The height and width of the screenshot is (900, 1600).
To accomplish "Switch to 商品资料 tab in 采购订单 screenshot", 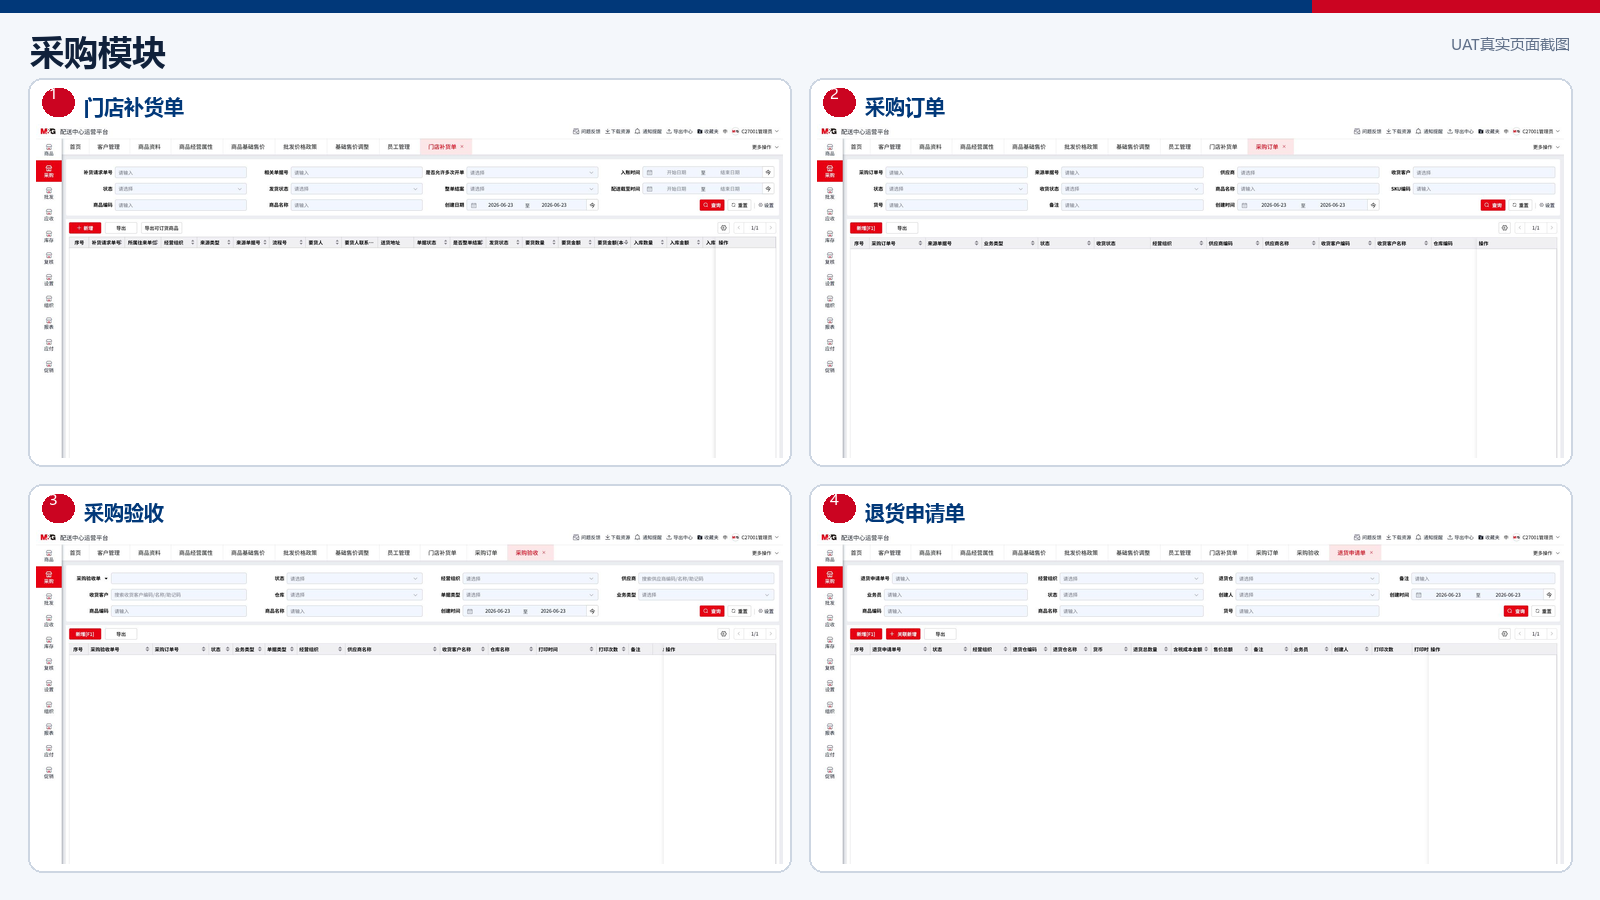I will [930, 147].
